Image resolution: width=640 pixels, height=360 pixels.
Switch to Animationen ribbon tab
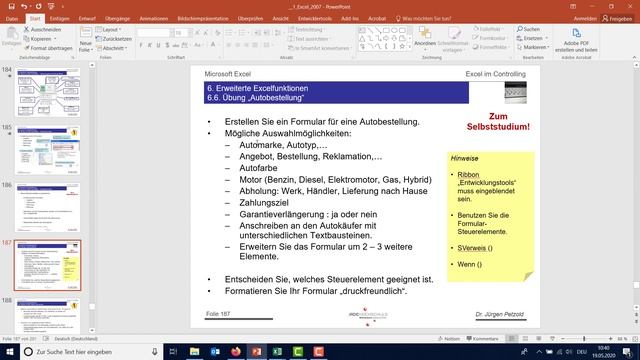pyautogui.click(x=153, y=19)
